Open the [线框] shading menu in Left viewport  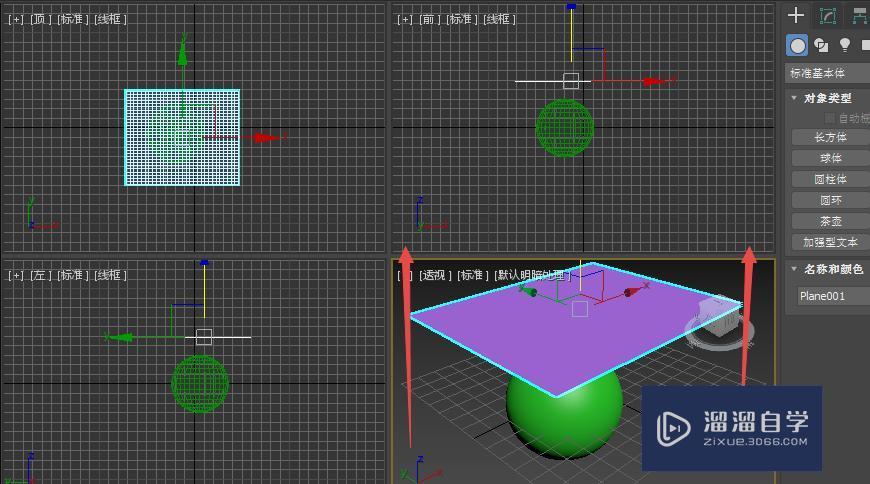[x=110, y=275]
